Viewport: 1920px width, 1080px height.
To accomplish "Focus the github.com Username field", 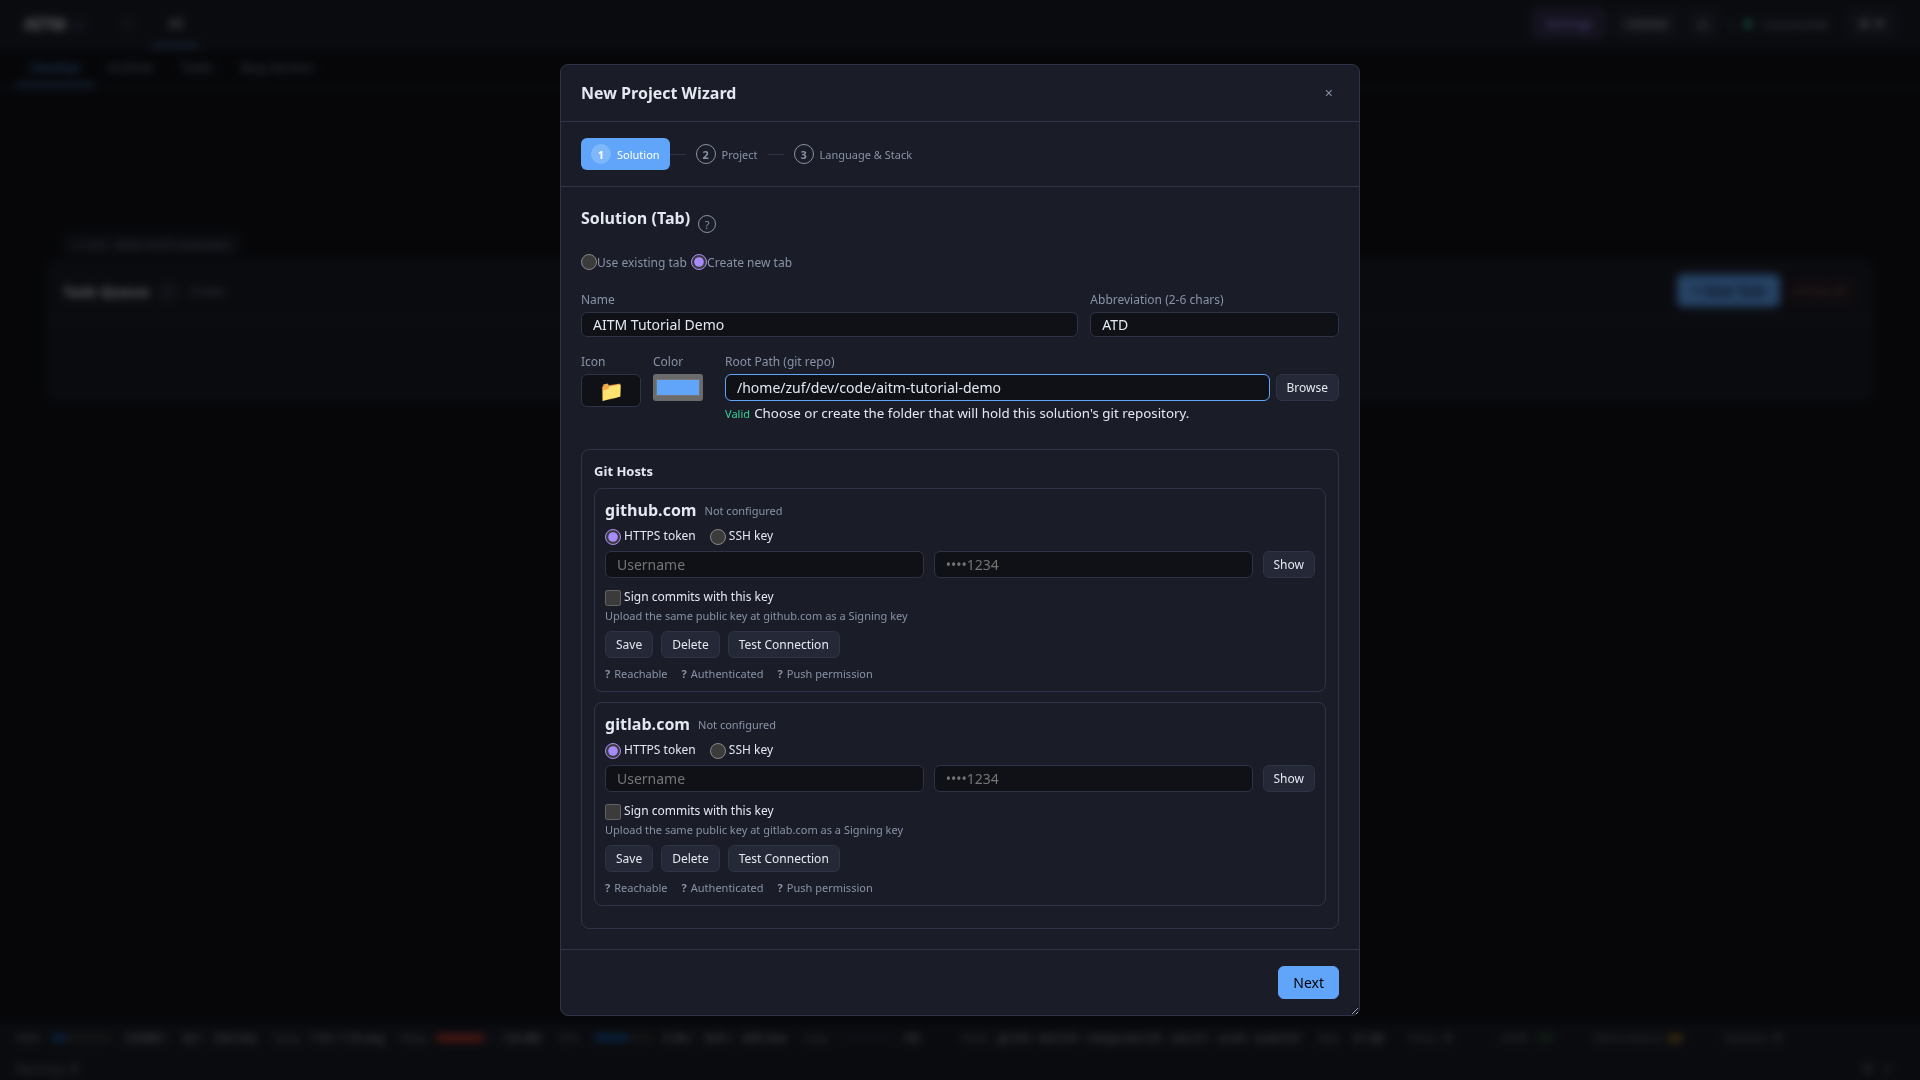I will 764,565.
